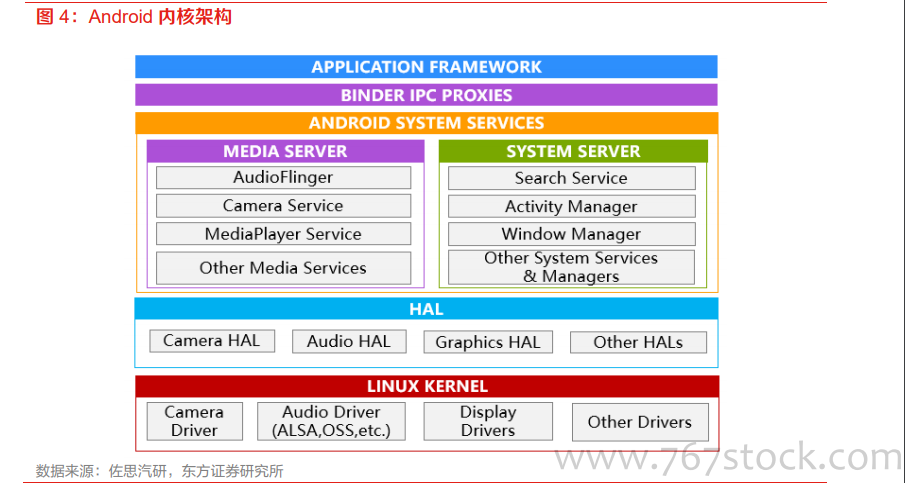Select the SYSTEM SERVER green header
This screenshot has width=905, height=483.
tap(573, 151)
